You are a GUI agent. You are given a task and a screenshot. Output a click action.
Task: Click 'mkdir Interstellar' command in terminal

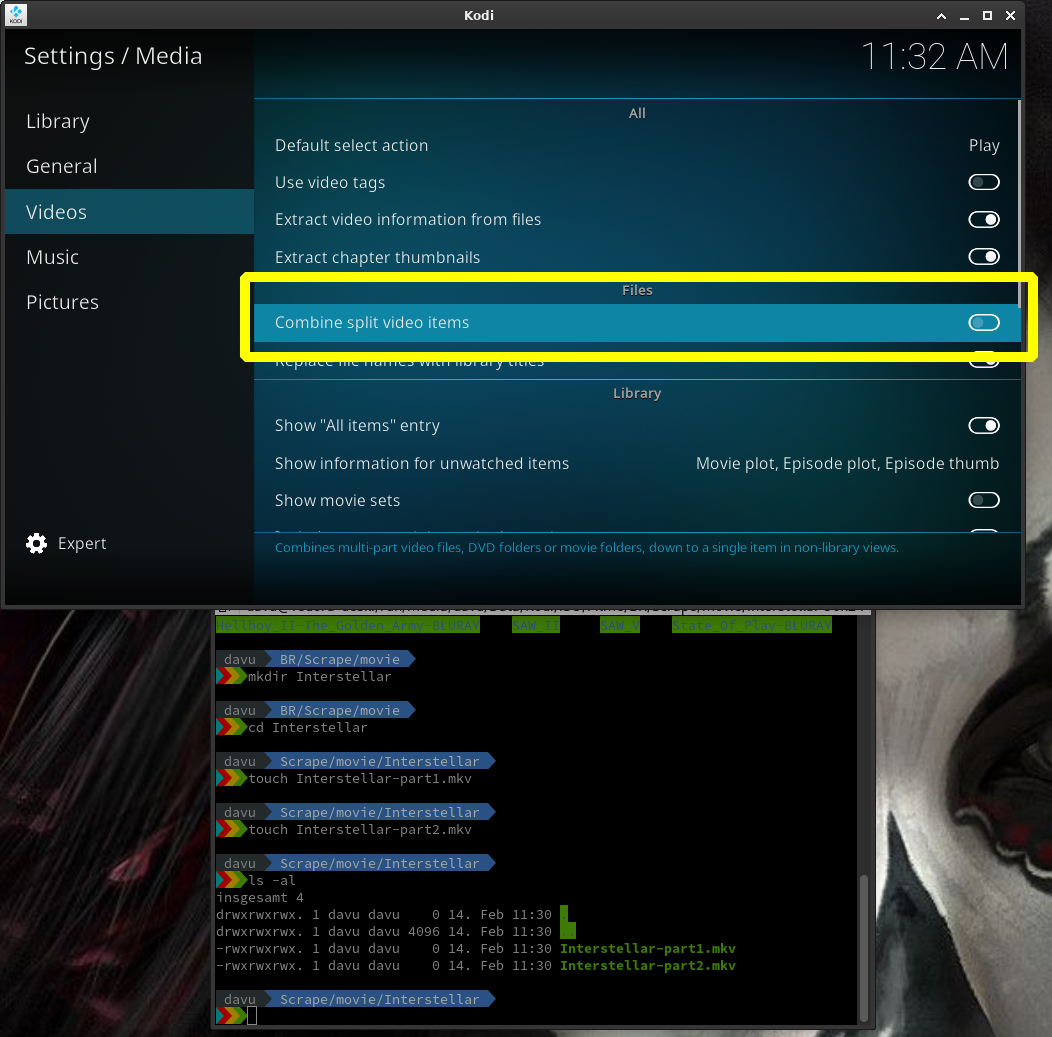(x=319, y=677)
